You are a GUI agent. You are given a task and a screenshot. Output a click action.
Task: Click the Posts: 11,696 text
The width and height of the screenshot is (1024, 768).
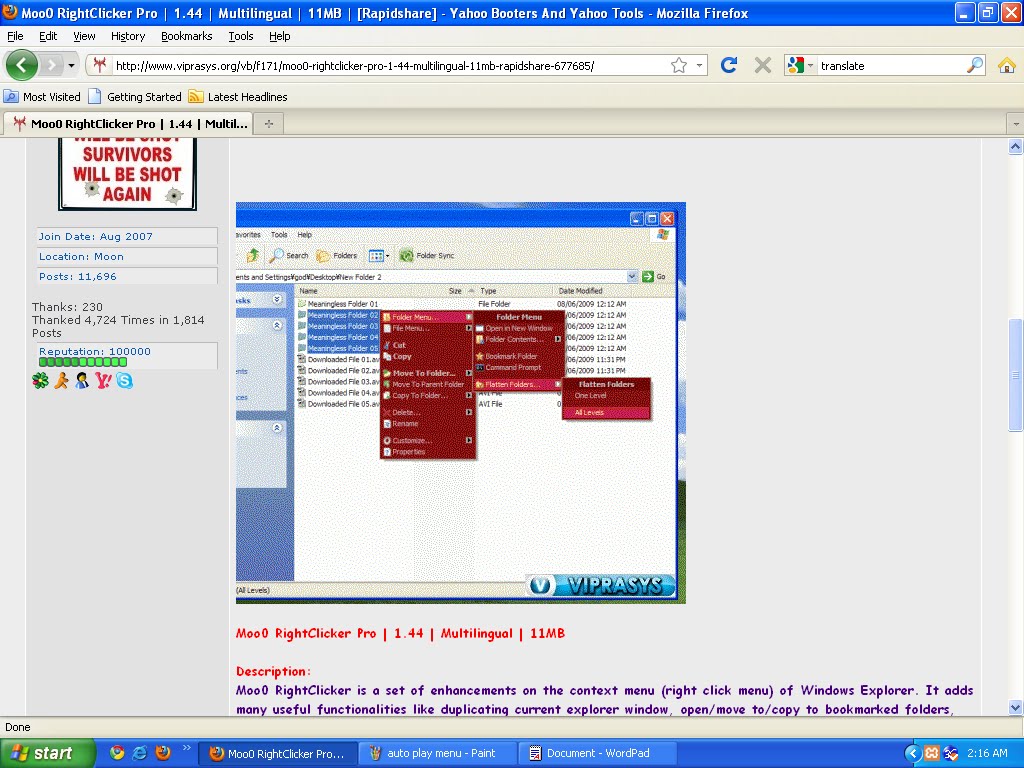[78, 276]
